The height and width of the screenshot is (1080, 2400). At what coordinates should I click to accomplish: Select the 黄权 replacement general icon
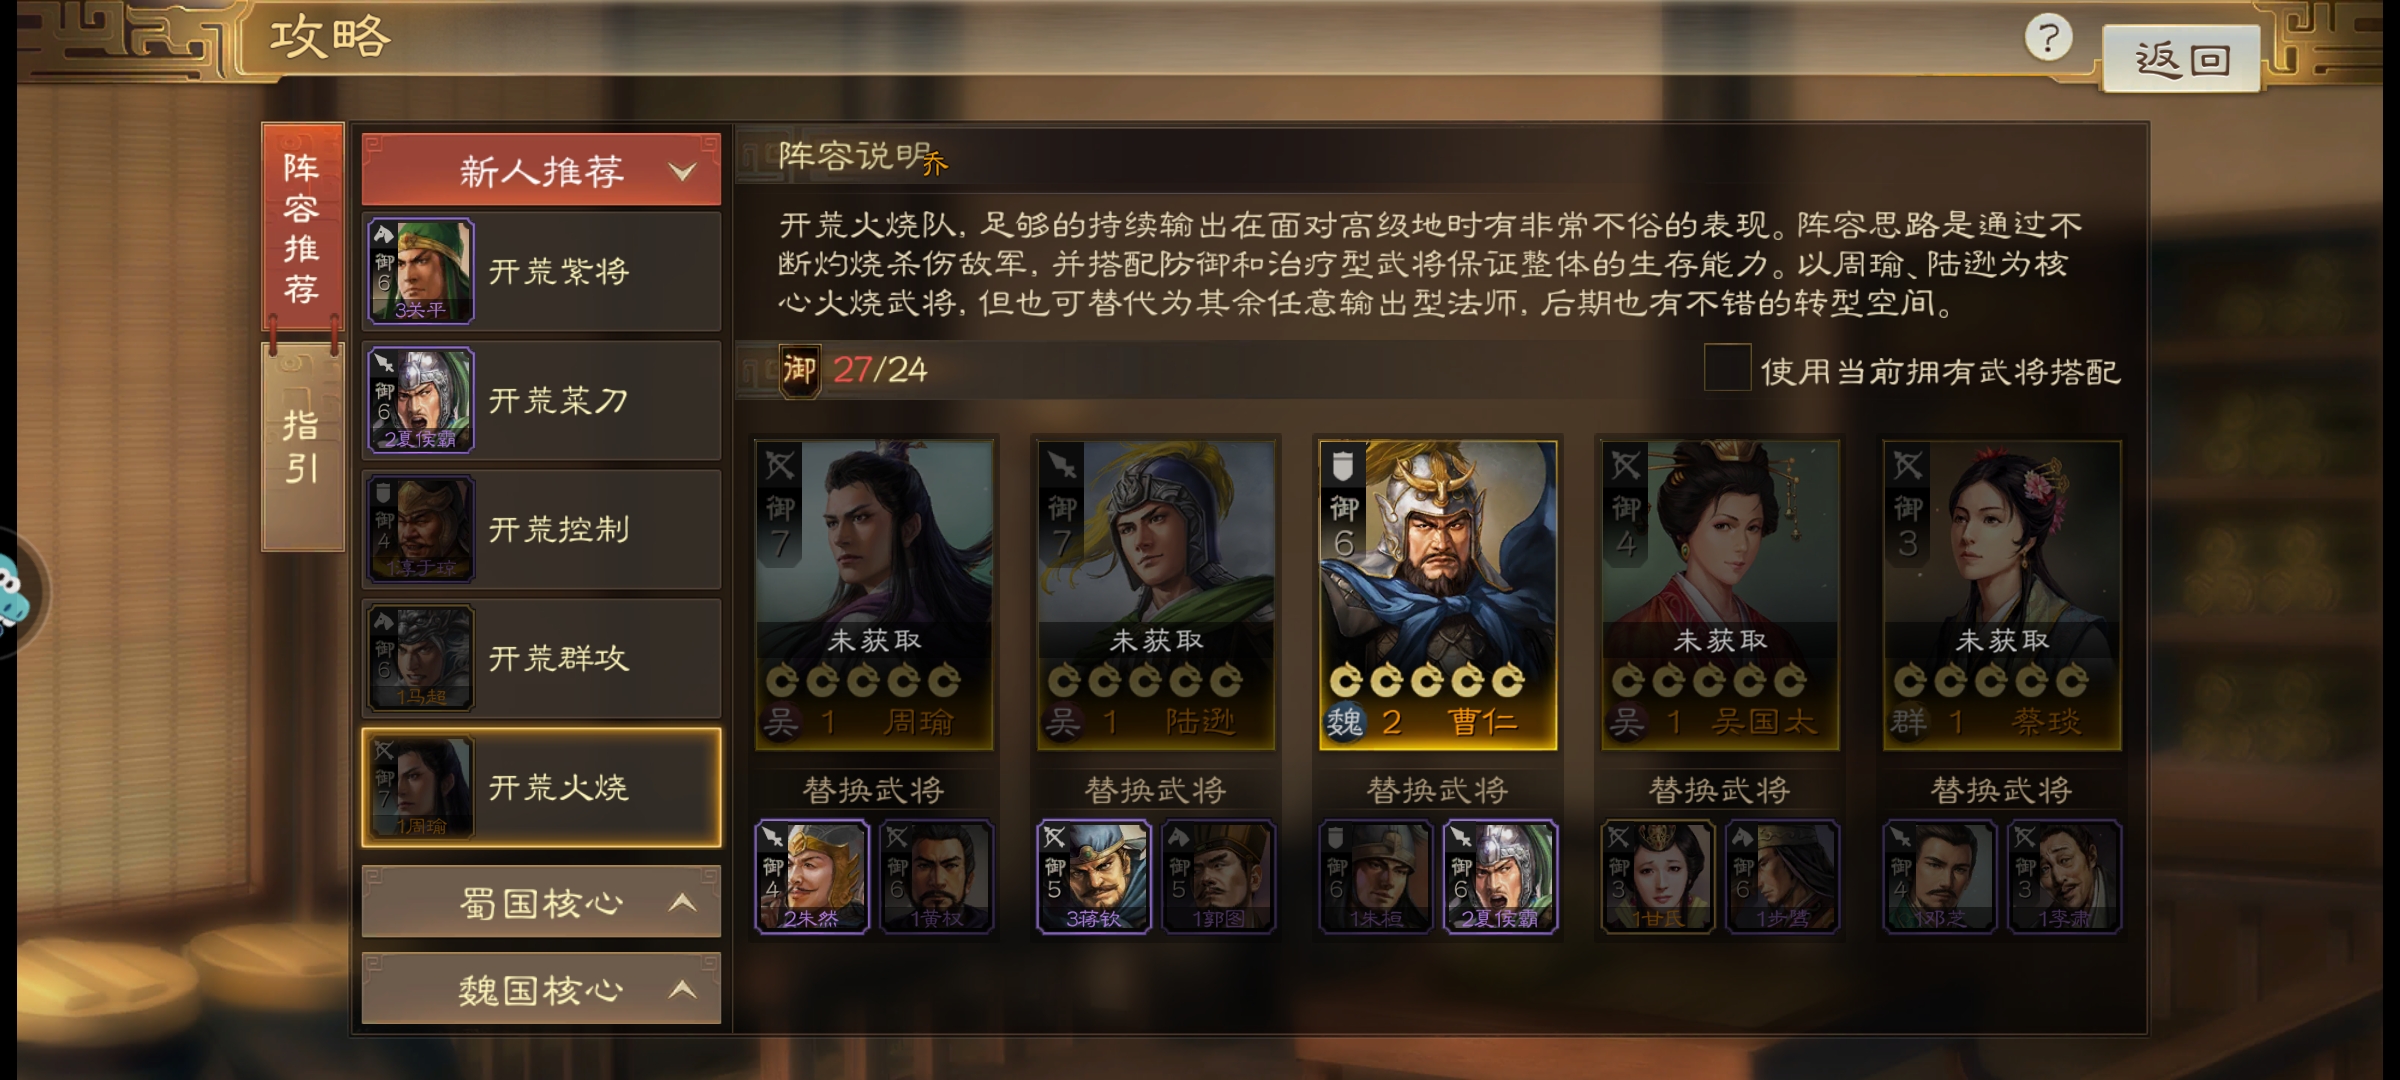[936, 877]
